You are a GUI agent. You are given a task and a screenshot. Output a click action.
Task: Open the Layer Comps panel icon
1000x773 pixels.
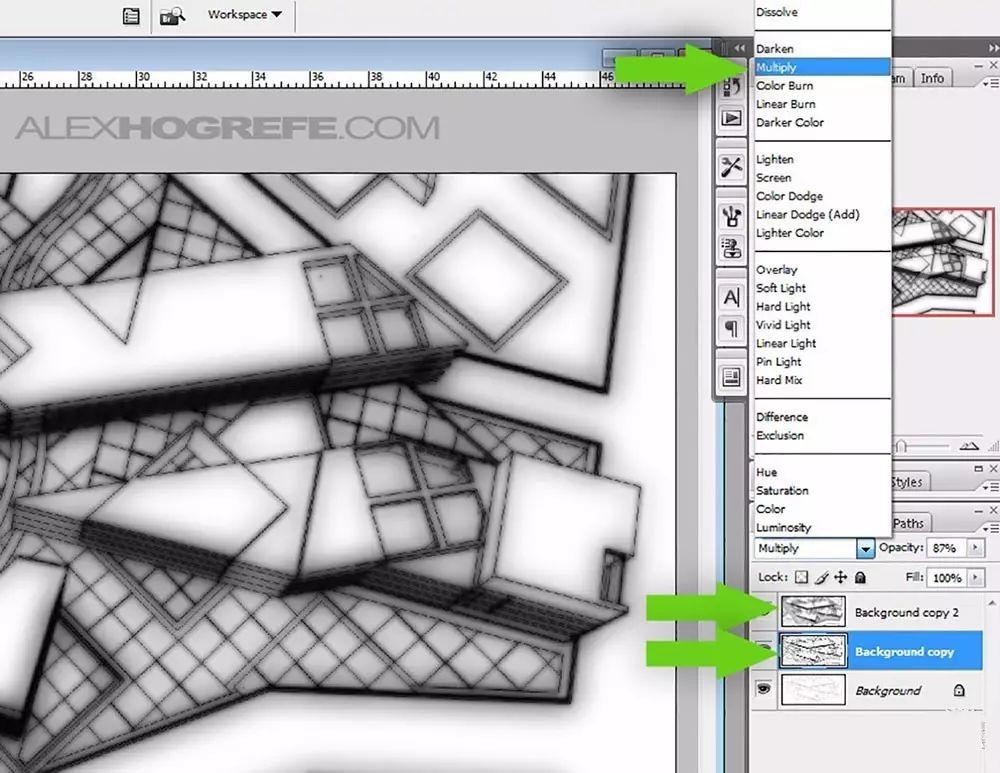coord(732,377)
